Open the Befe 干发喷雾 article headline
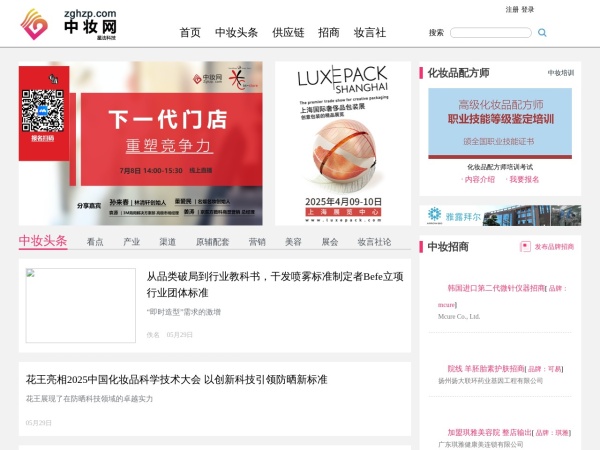The height and width of the screenshot is (450, 600). tap(275, 284)
